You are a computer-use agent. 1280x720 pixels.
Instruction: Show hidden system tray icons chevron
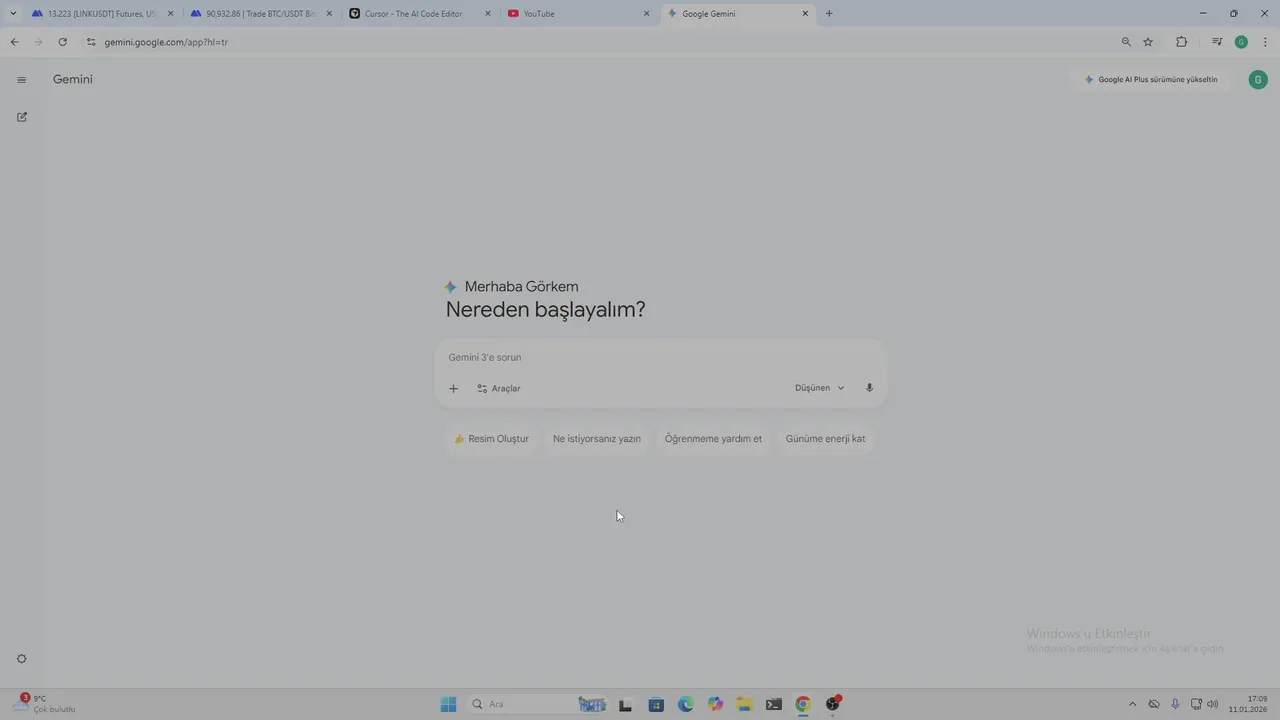click(x=1132, y=704)
